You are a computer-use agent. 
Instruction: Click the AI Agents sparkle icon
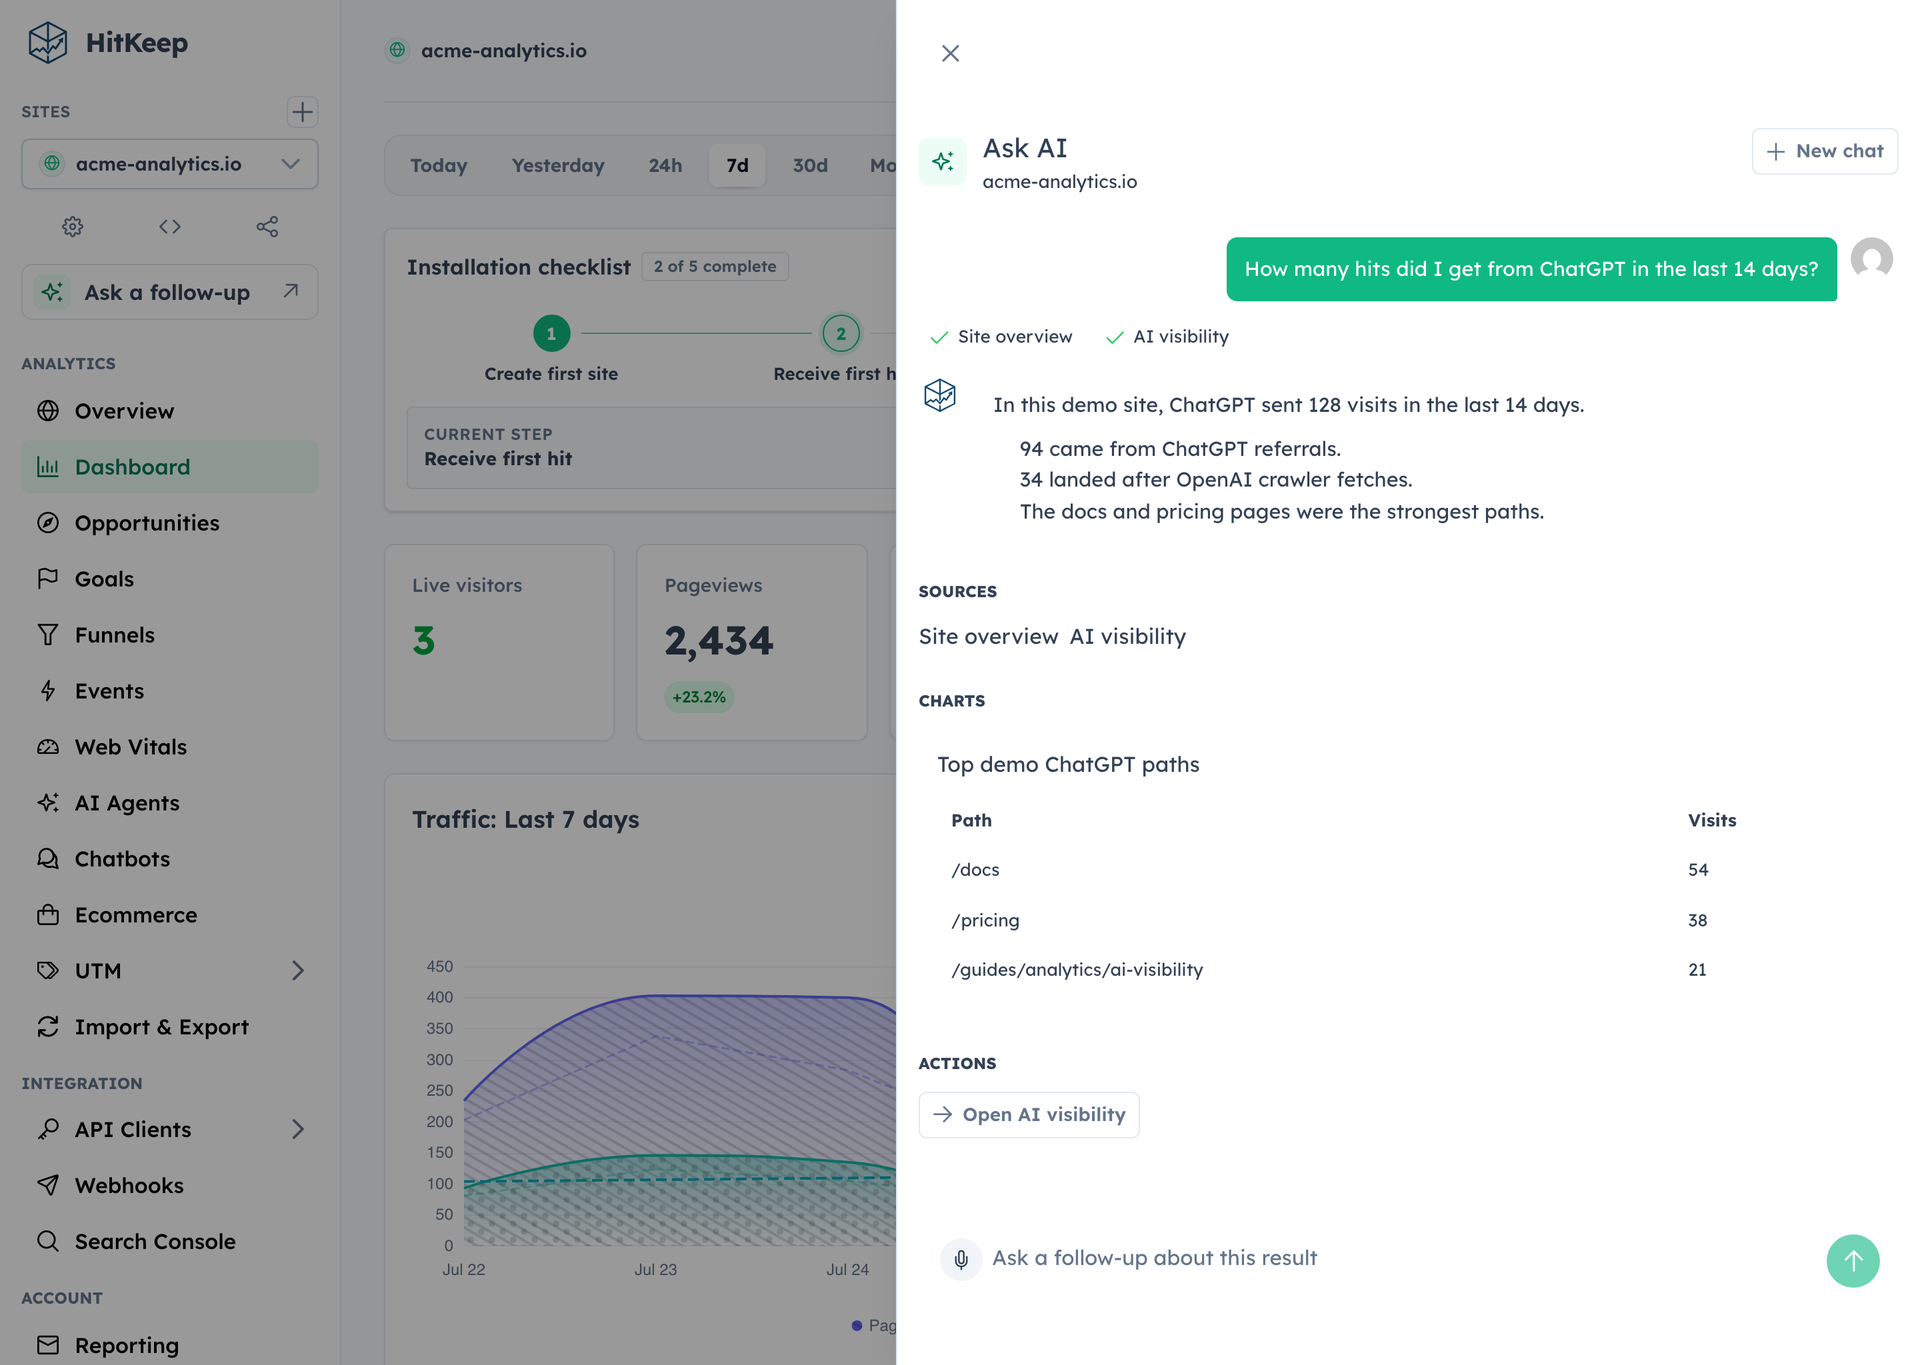click(48, 803)
